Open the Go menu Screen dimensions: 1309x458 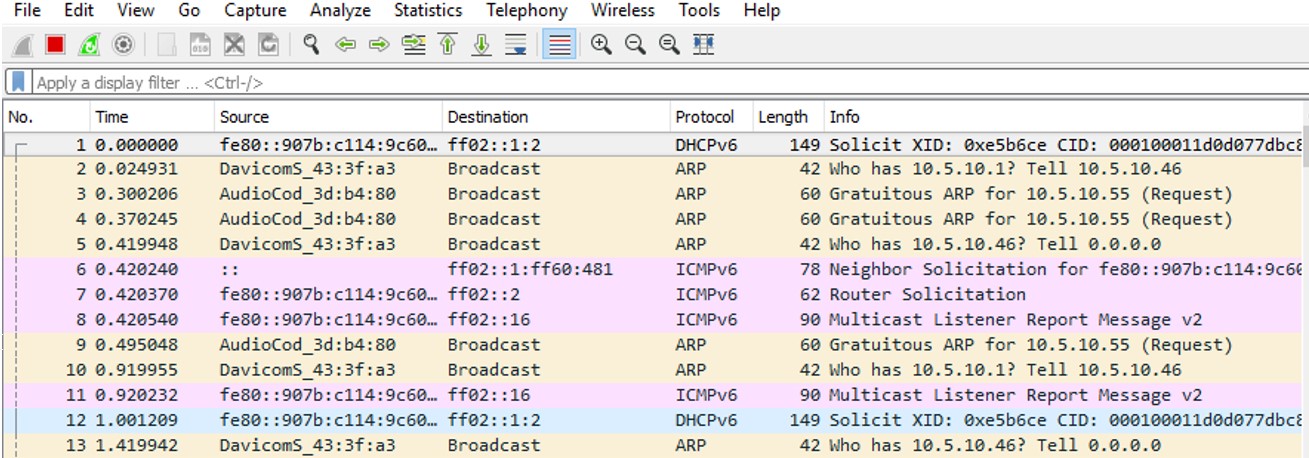(189, 11)
